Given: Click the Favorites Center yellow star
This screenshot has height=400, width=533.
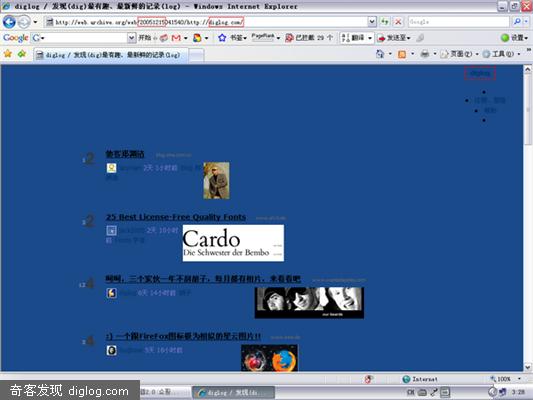Looking at the screenshot, I should 8,54.
